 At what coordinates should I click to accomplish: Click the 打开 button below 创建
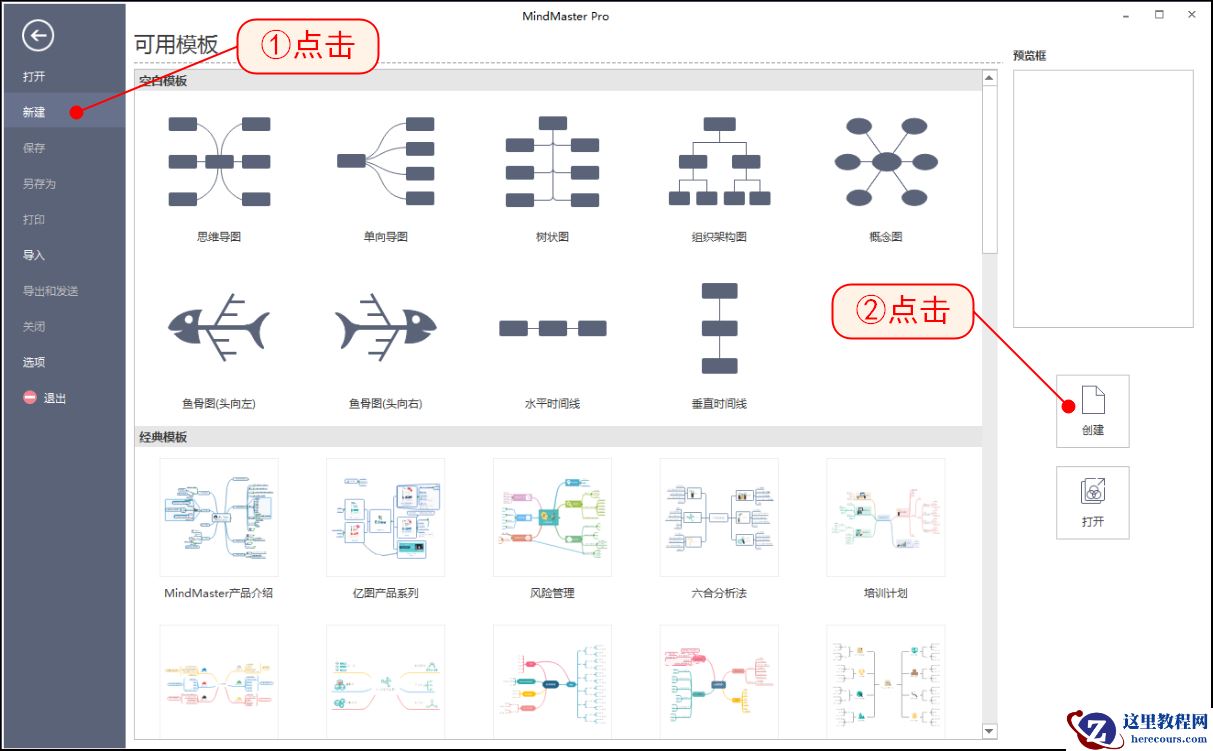(1092, 502)
